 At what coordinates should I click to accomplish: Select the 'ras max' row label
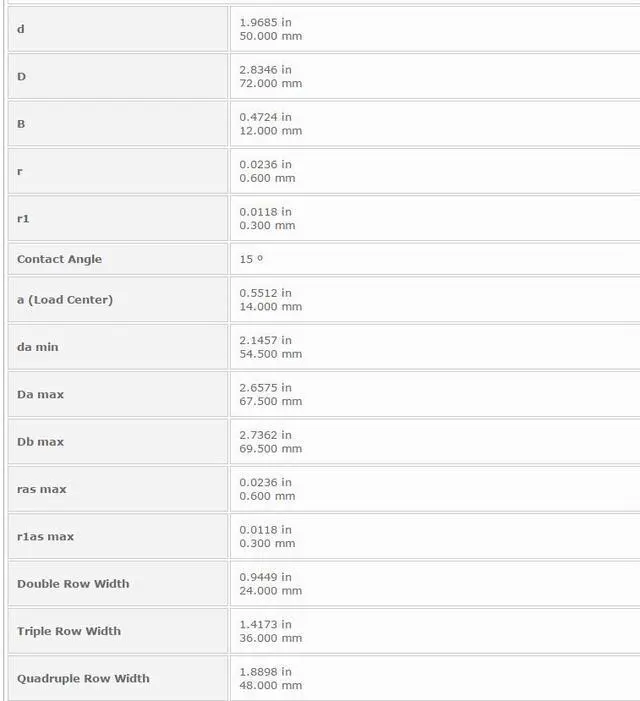click(x=42, y=489)
